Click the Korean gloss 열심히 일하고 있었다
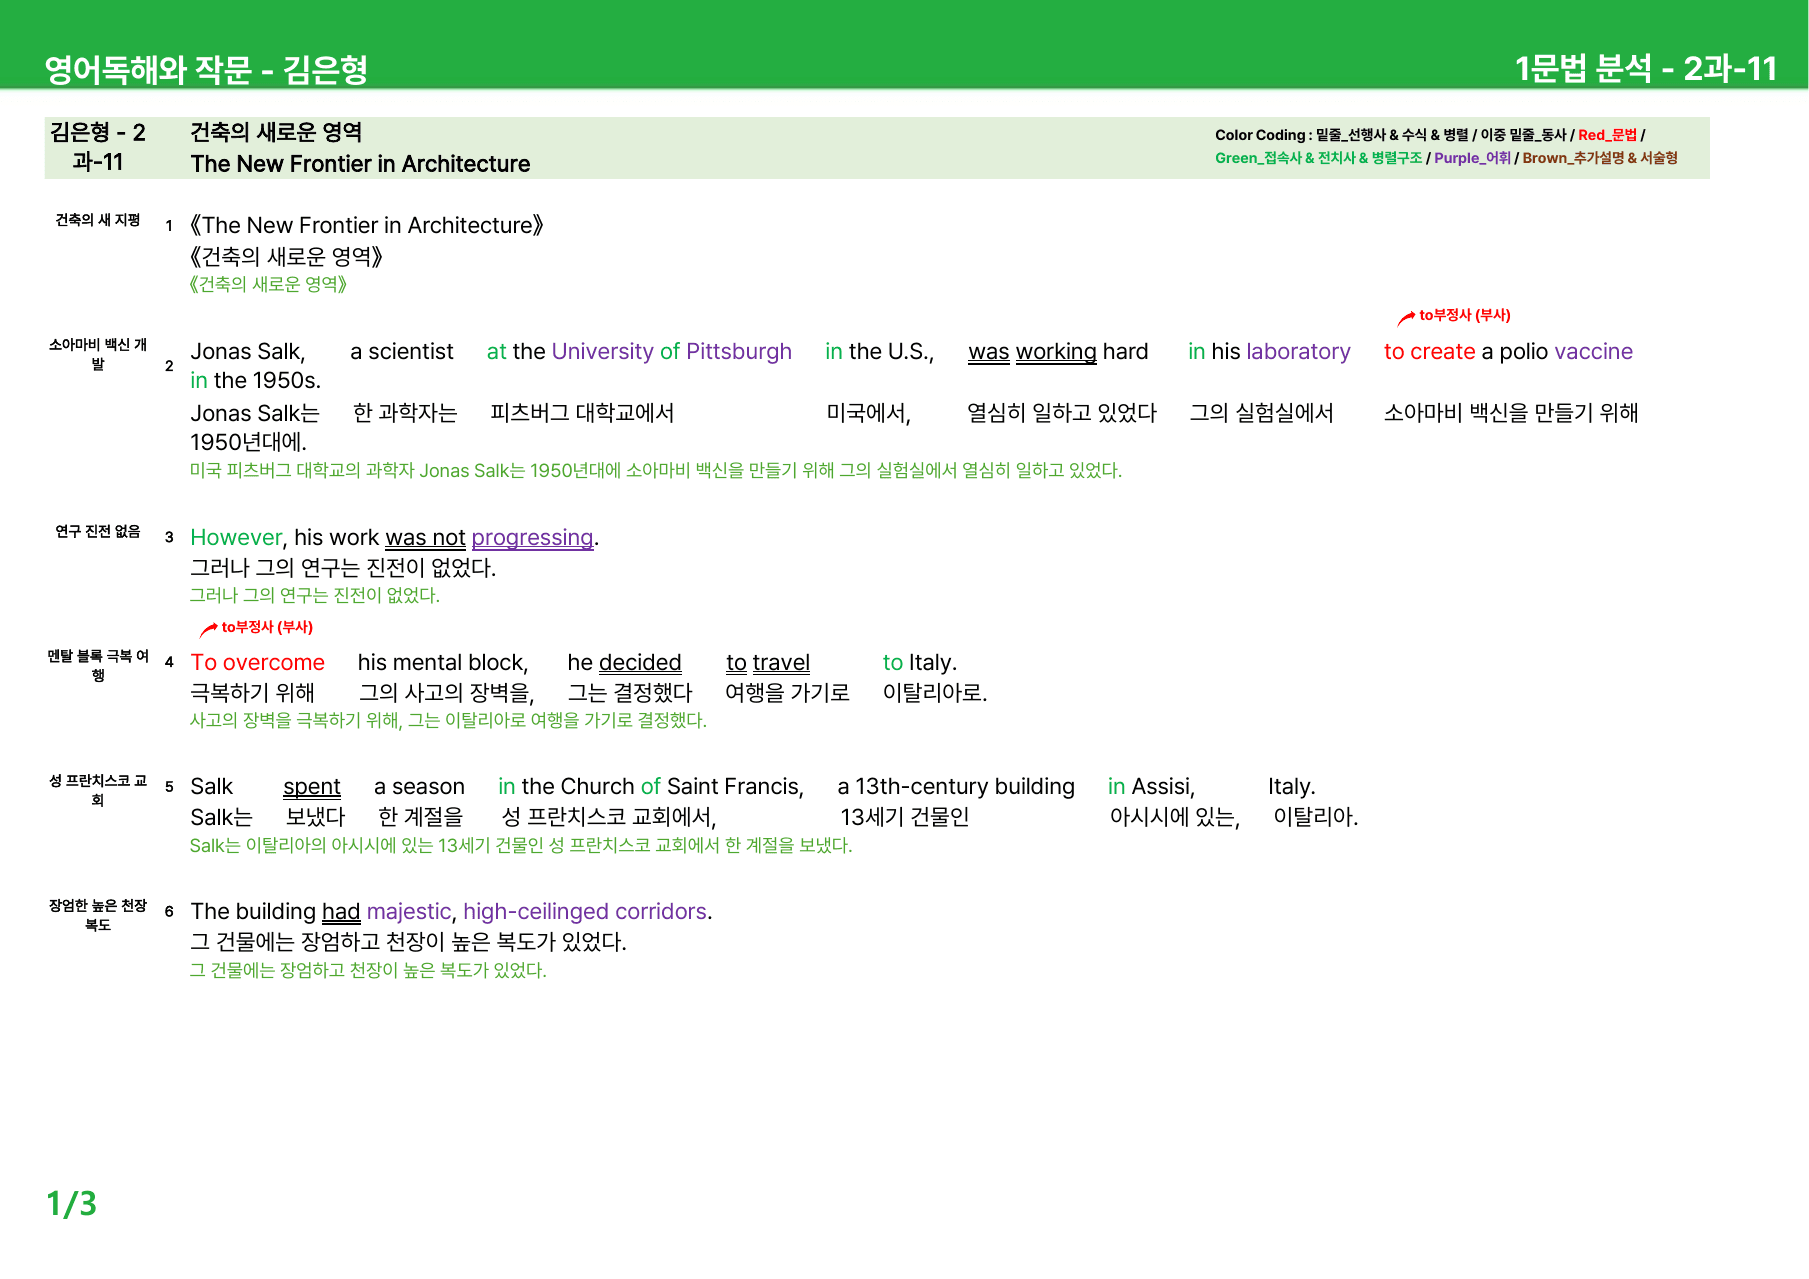 [1062, 413]
